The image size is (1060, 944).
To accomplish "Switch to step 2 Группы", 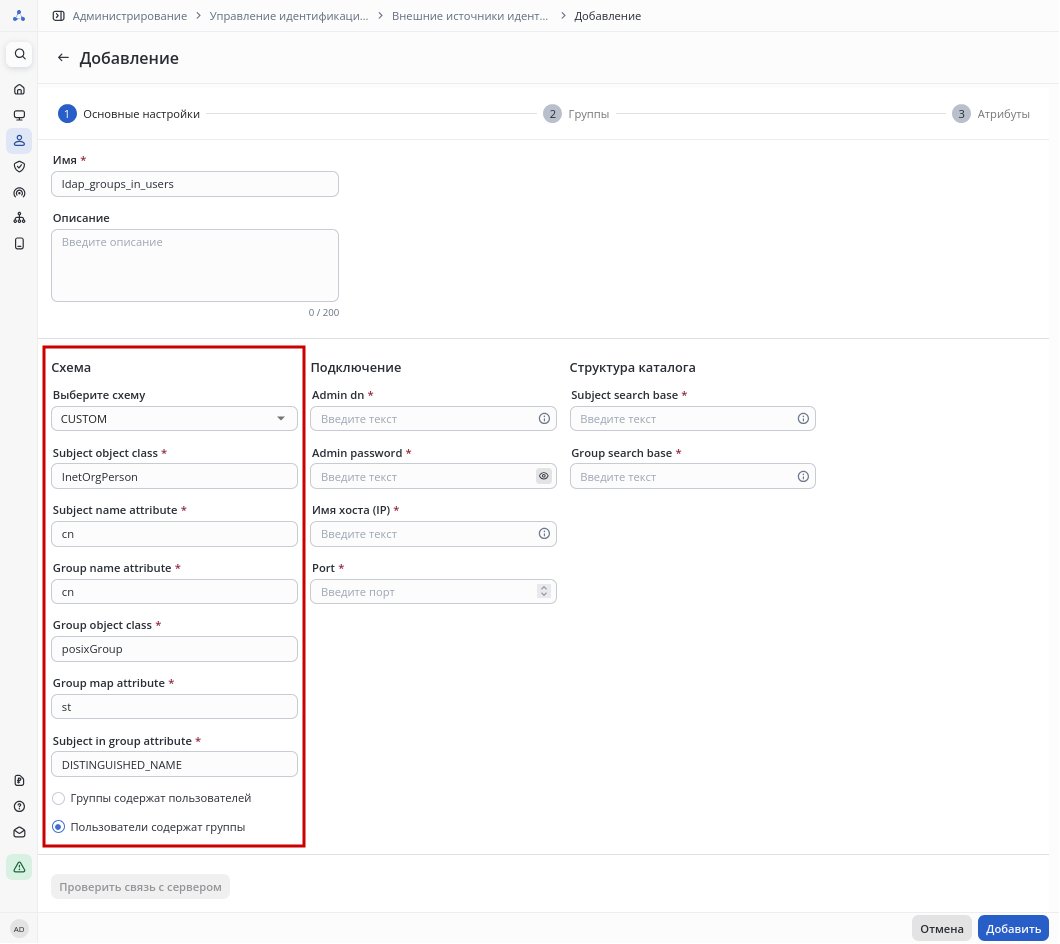I will [x=576, y=114].
